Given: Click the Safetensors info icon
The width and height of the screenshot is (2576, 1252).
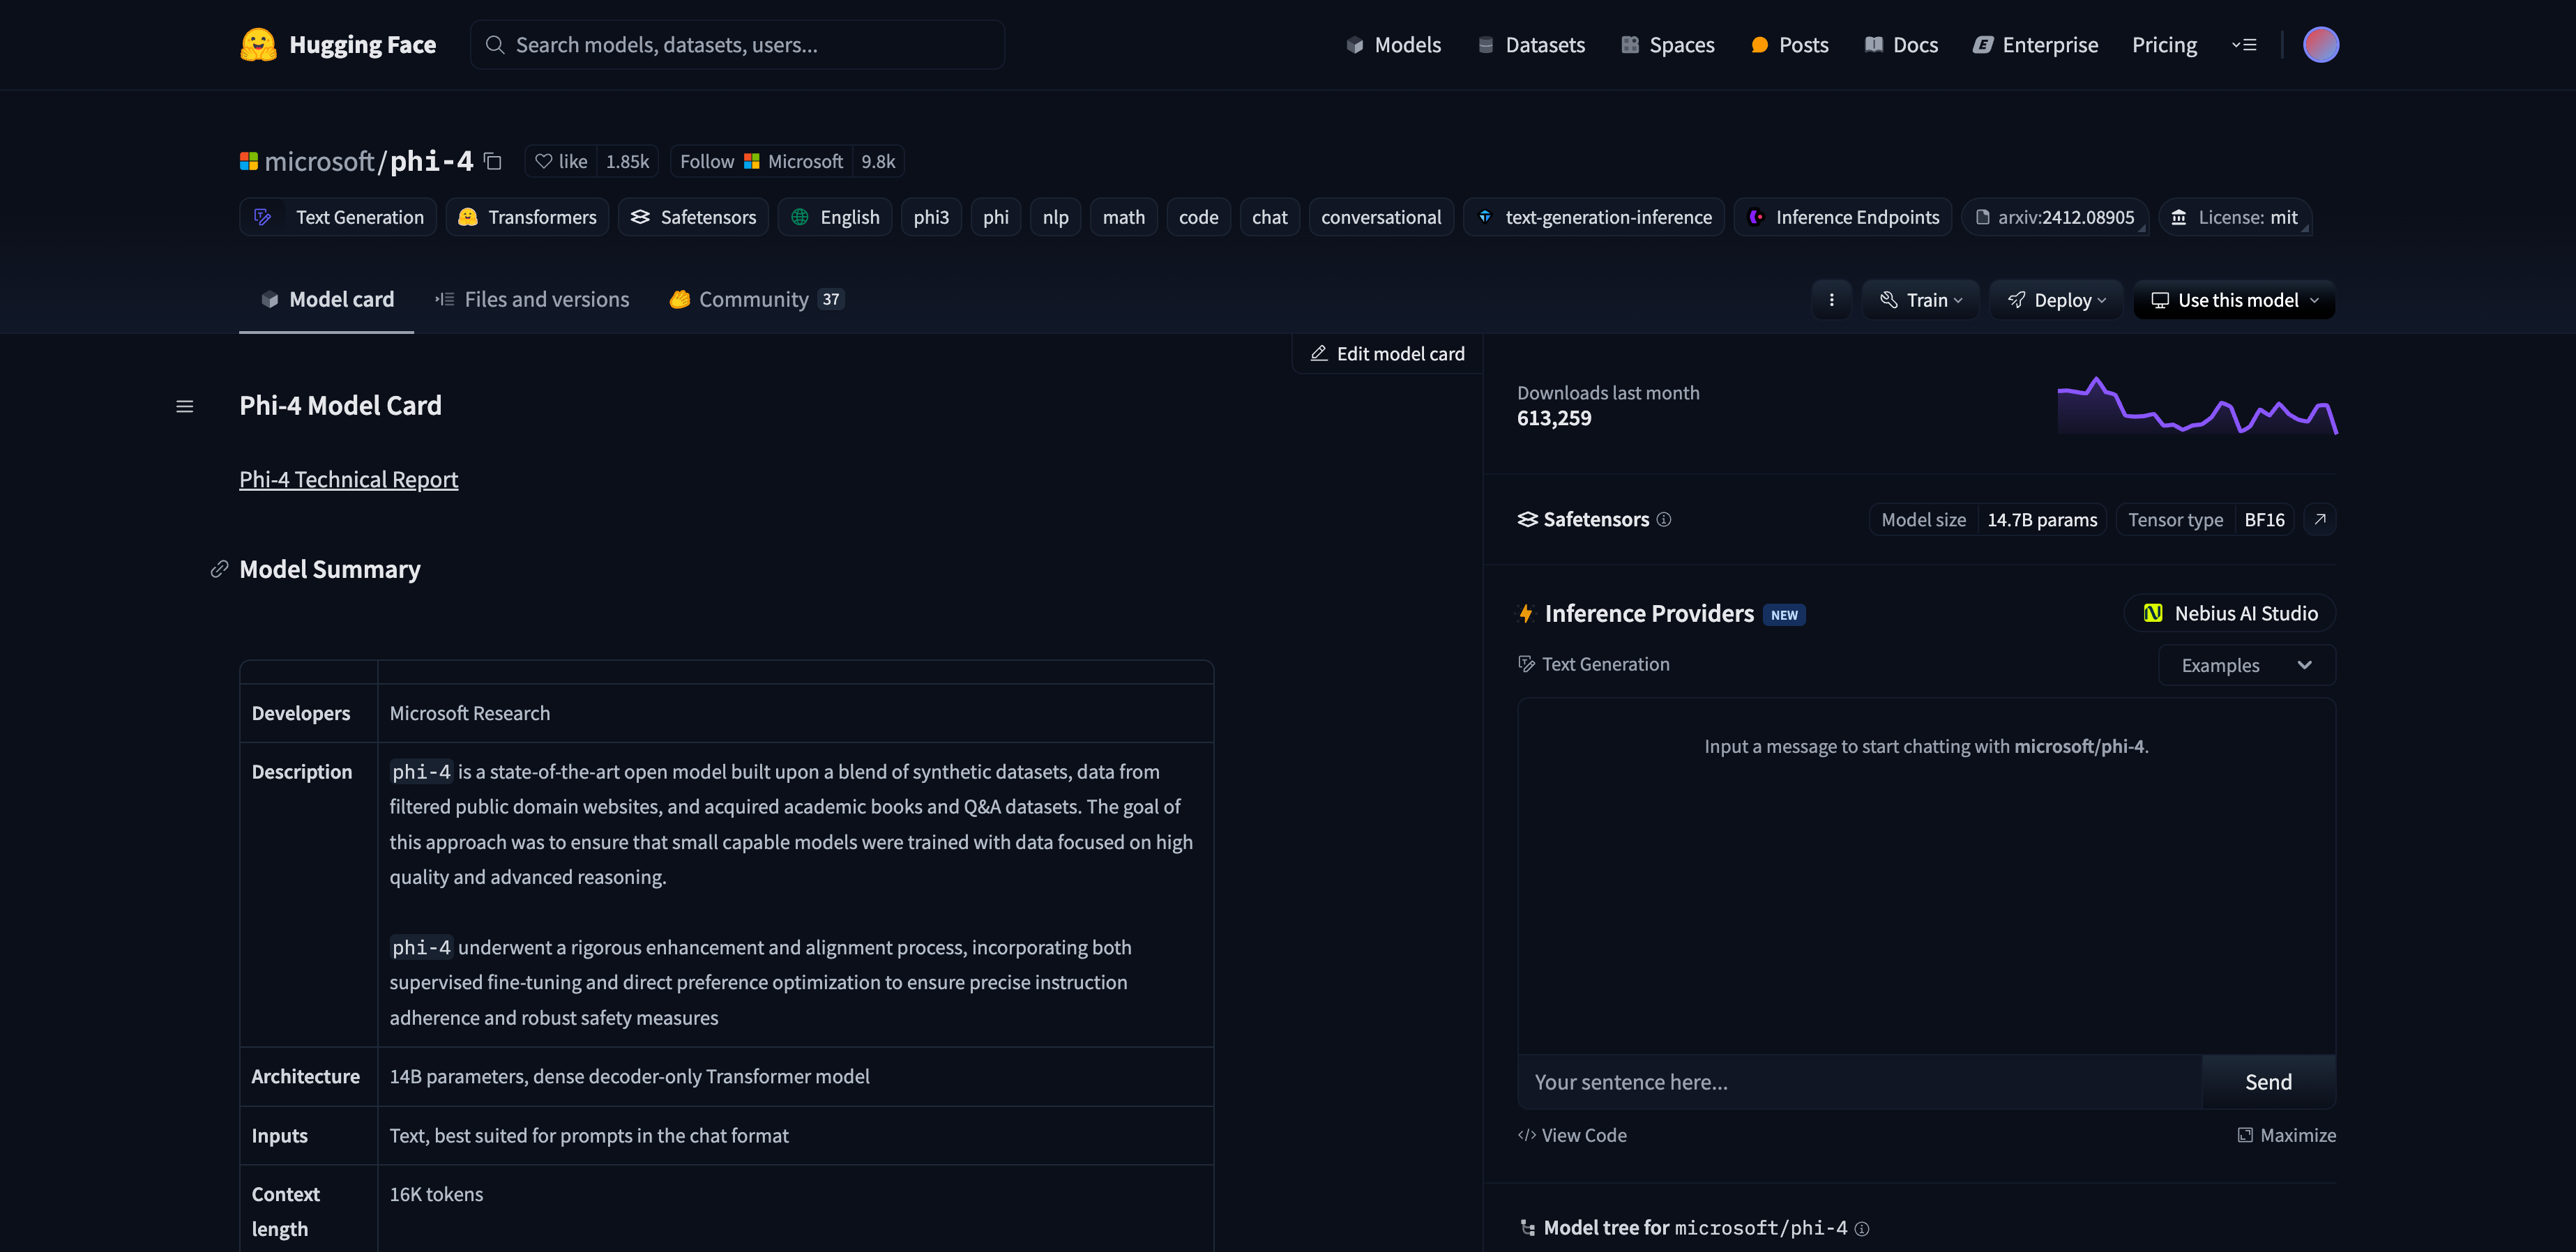Looking at the screenshot, I should 1664,519.
